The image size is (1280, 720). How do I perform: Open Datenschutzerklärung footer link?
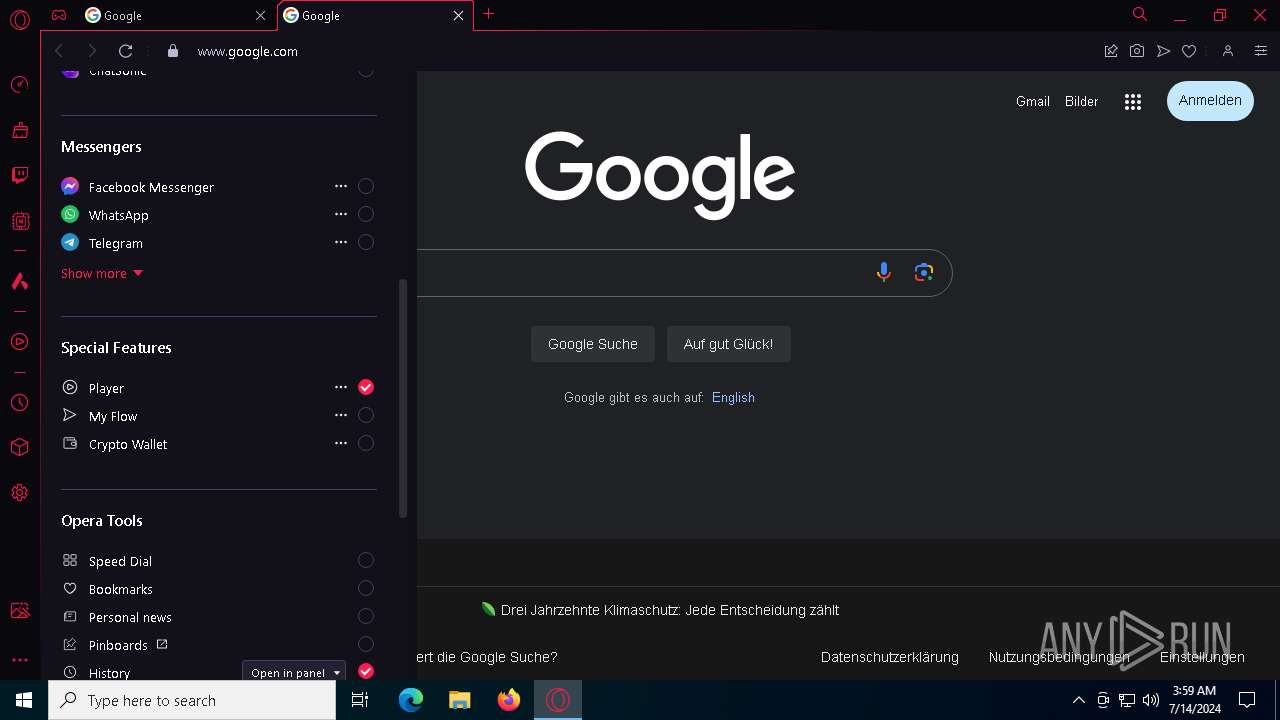(890, 657)
